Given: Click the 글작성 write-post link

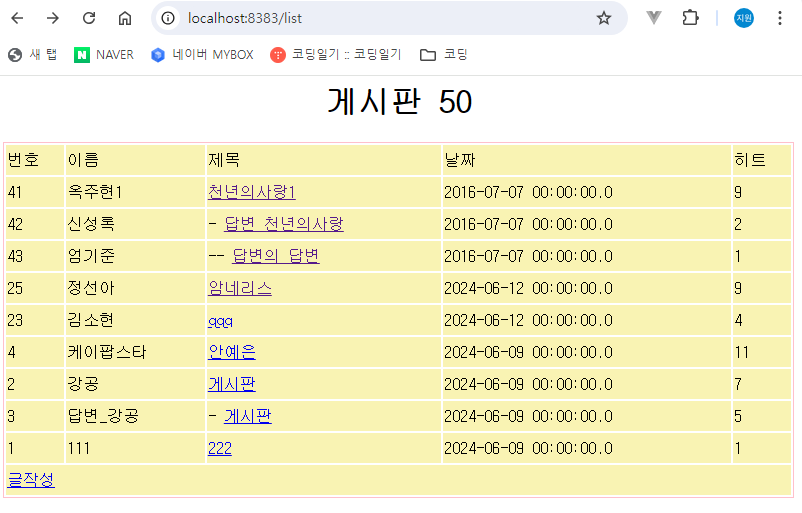Looking at the screenshot, I should [31, 480].
